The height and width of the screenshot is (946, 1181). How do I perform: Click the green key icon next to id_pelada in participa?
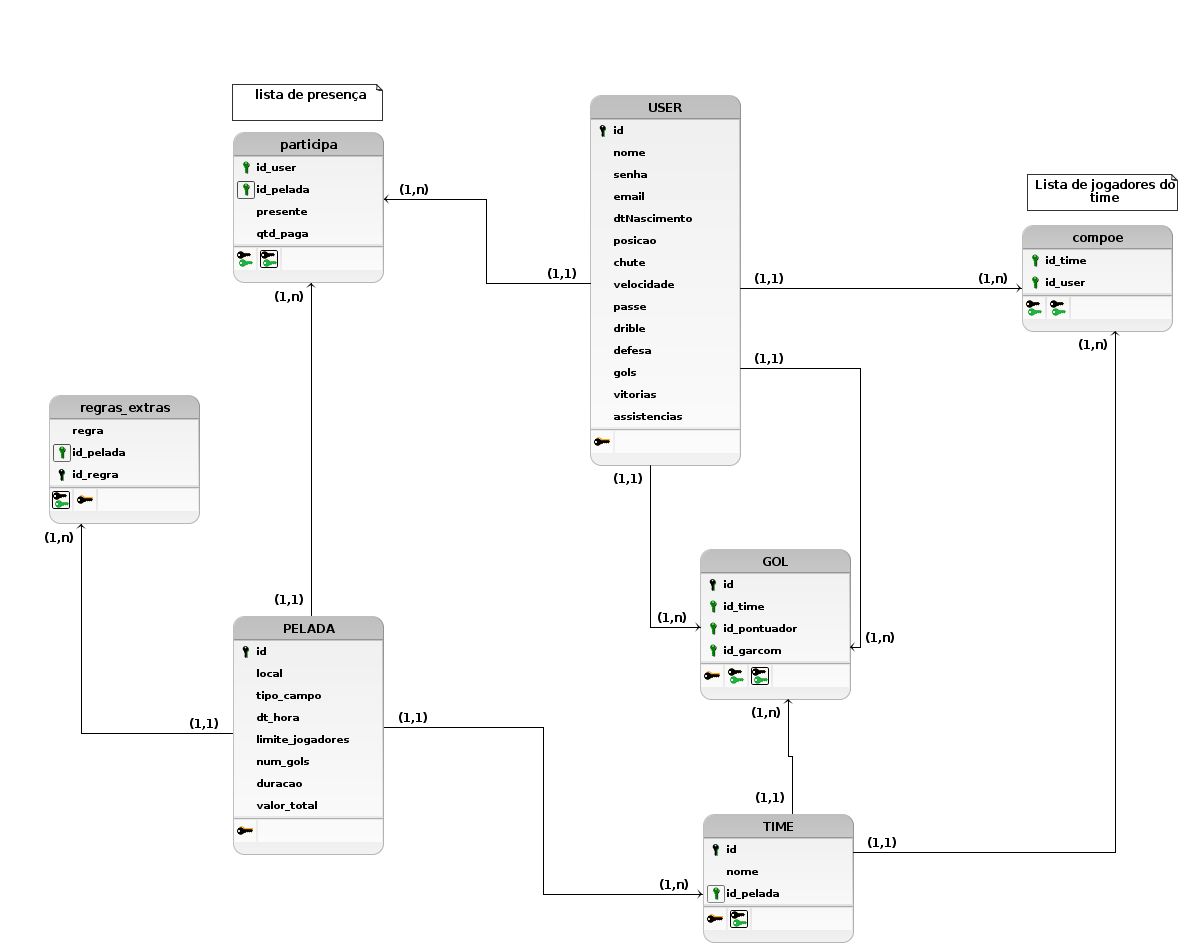(x=246, y=189)
